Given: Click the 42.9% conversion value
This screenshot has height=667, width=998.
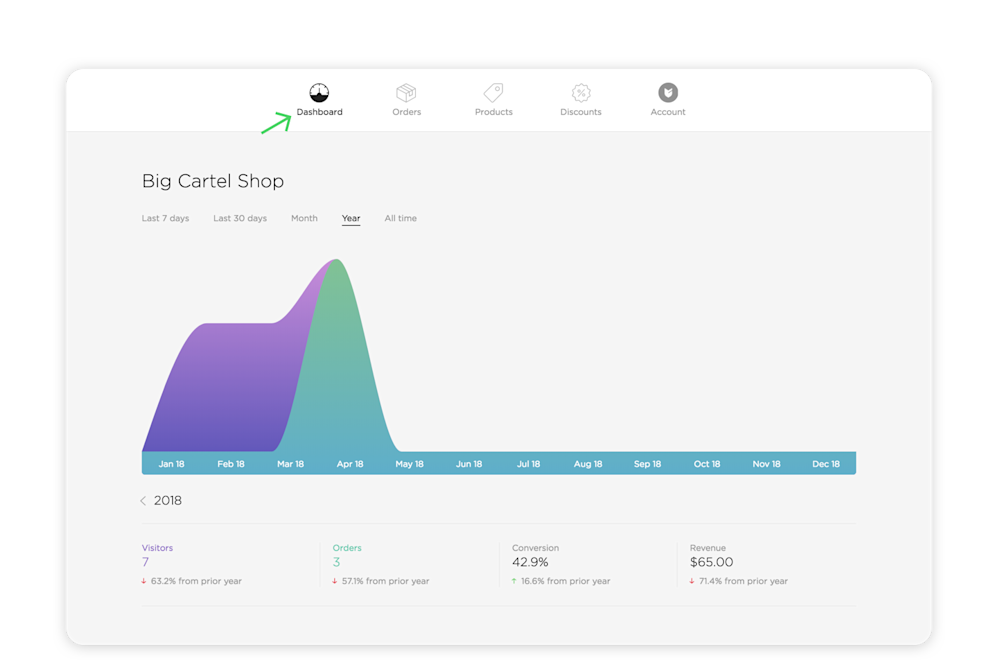Looking at the screenshot, I should tap(530, 562).
